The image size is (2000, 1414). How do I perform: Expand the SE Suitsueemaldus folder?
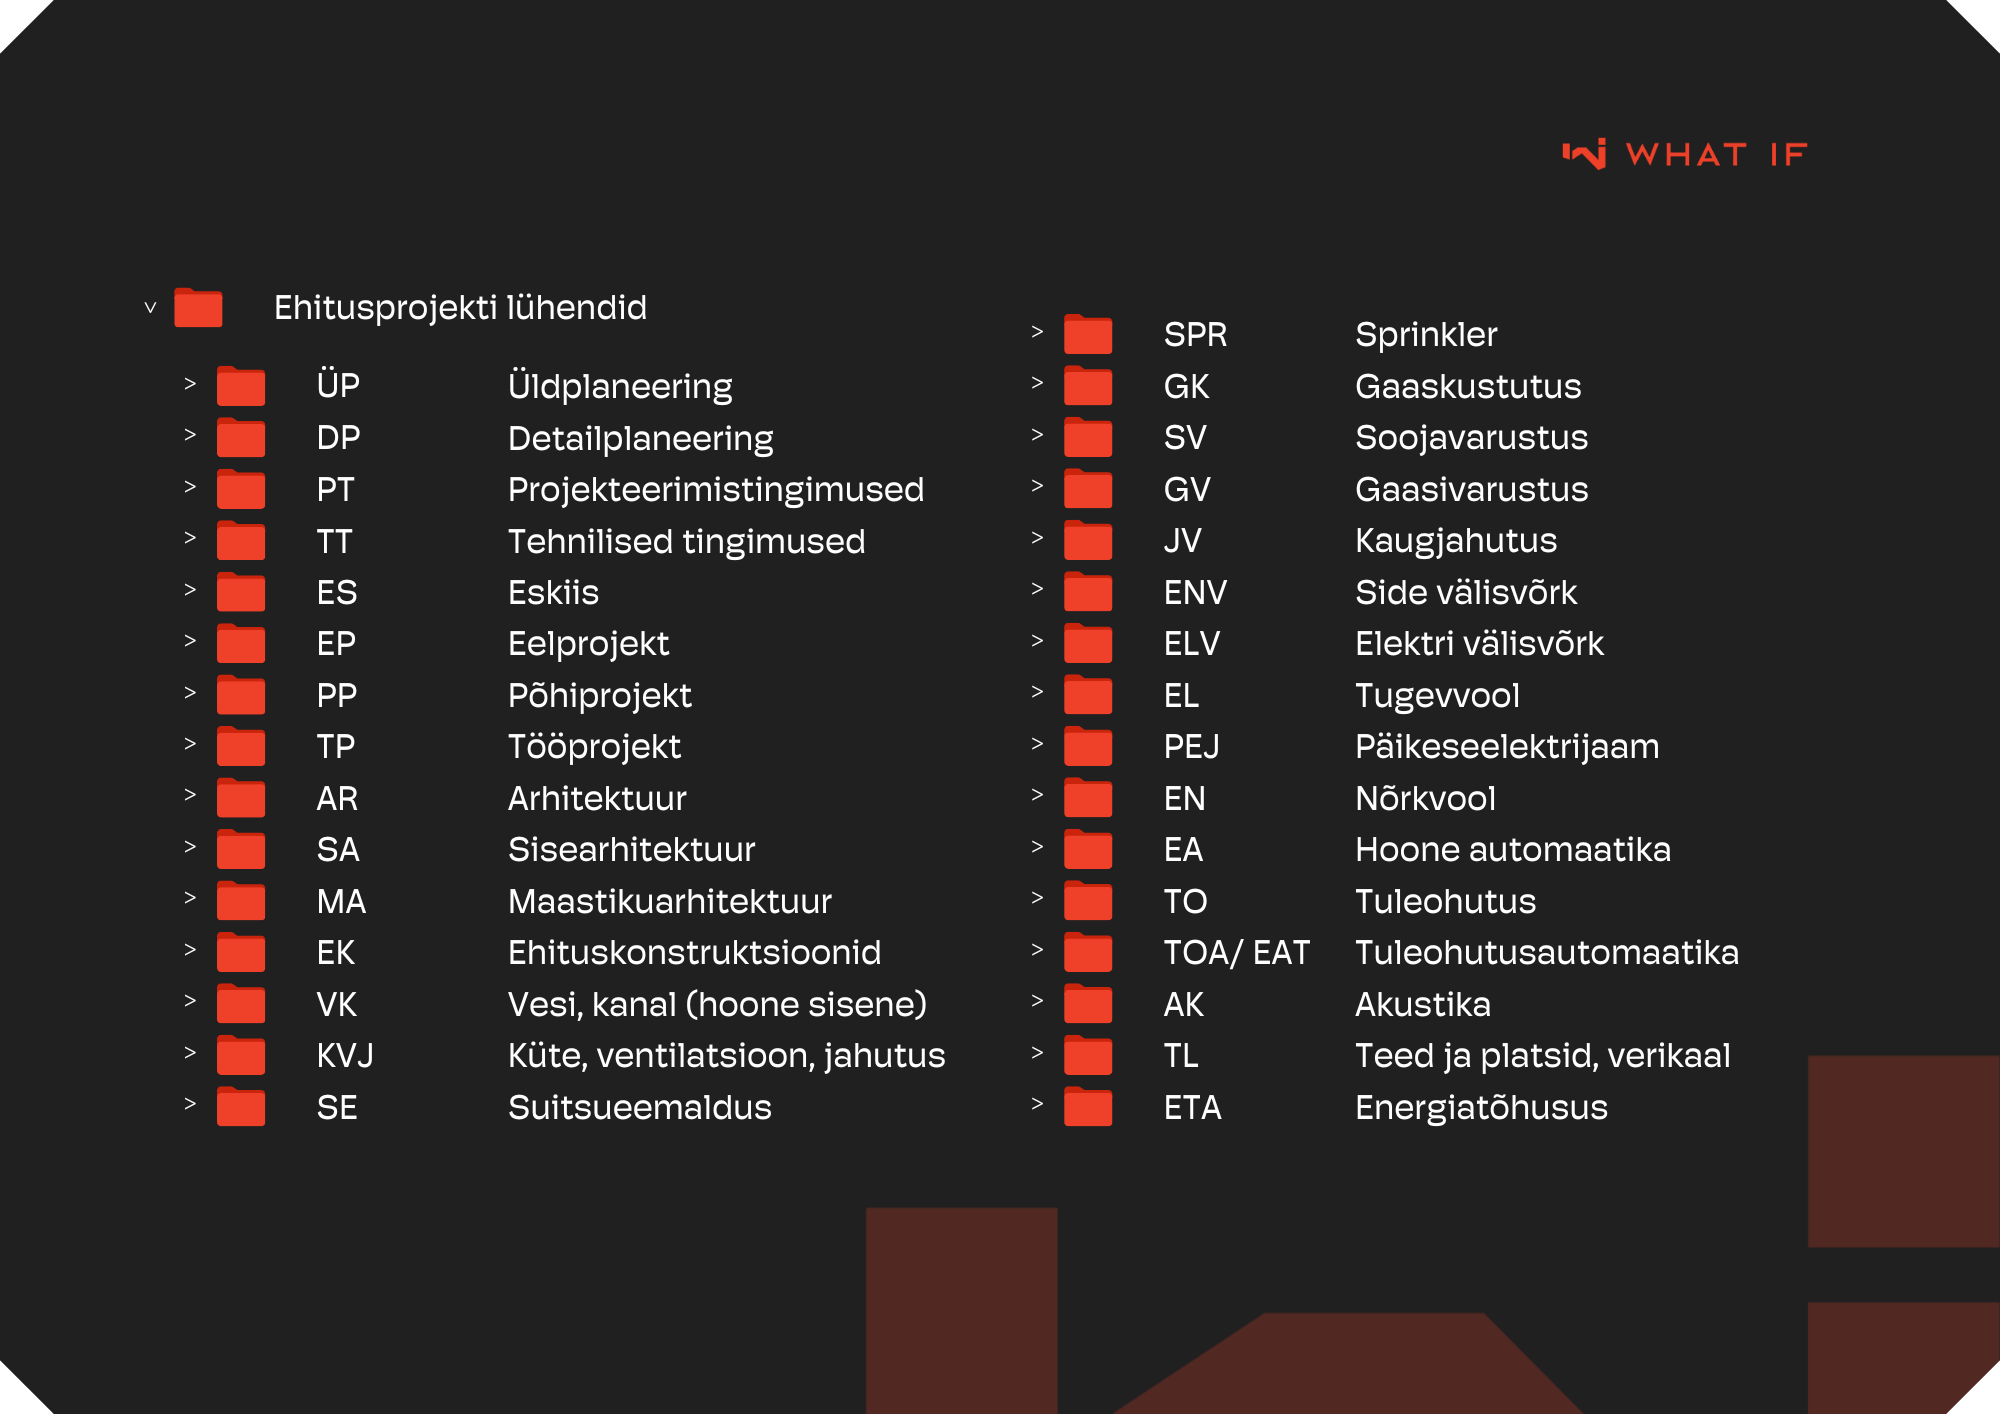tap(190, 1104)
